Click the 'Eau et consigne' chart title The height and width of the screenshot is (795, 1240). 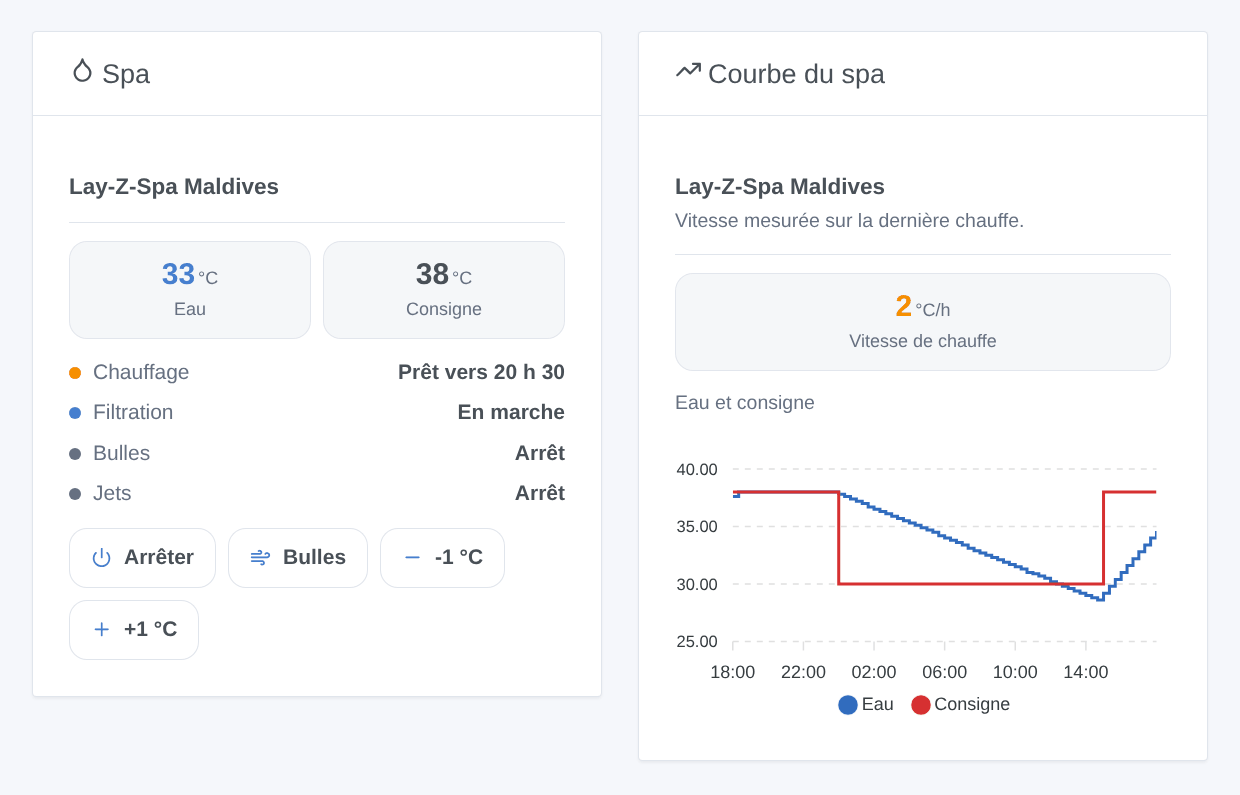click(x=745, y=402)
